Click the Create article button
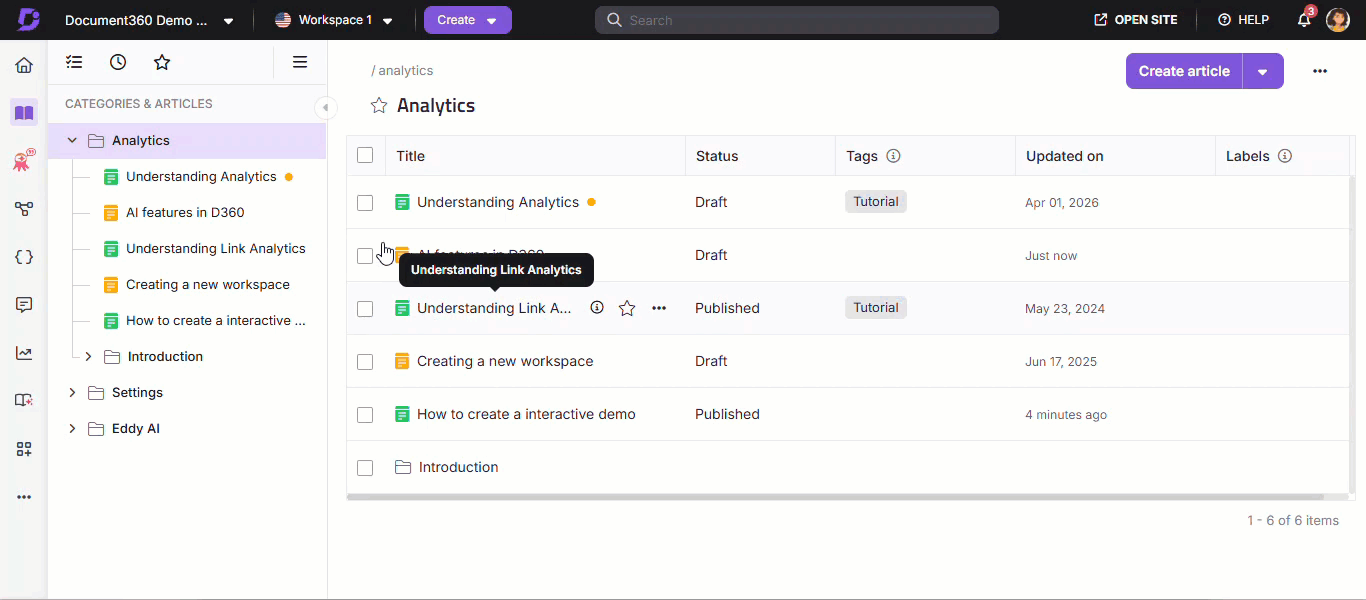Screen dimensions: 1366x600 click(x=1184, y=72)
